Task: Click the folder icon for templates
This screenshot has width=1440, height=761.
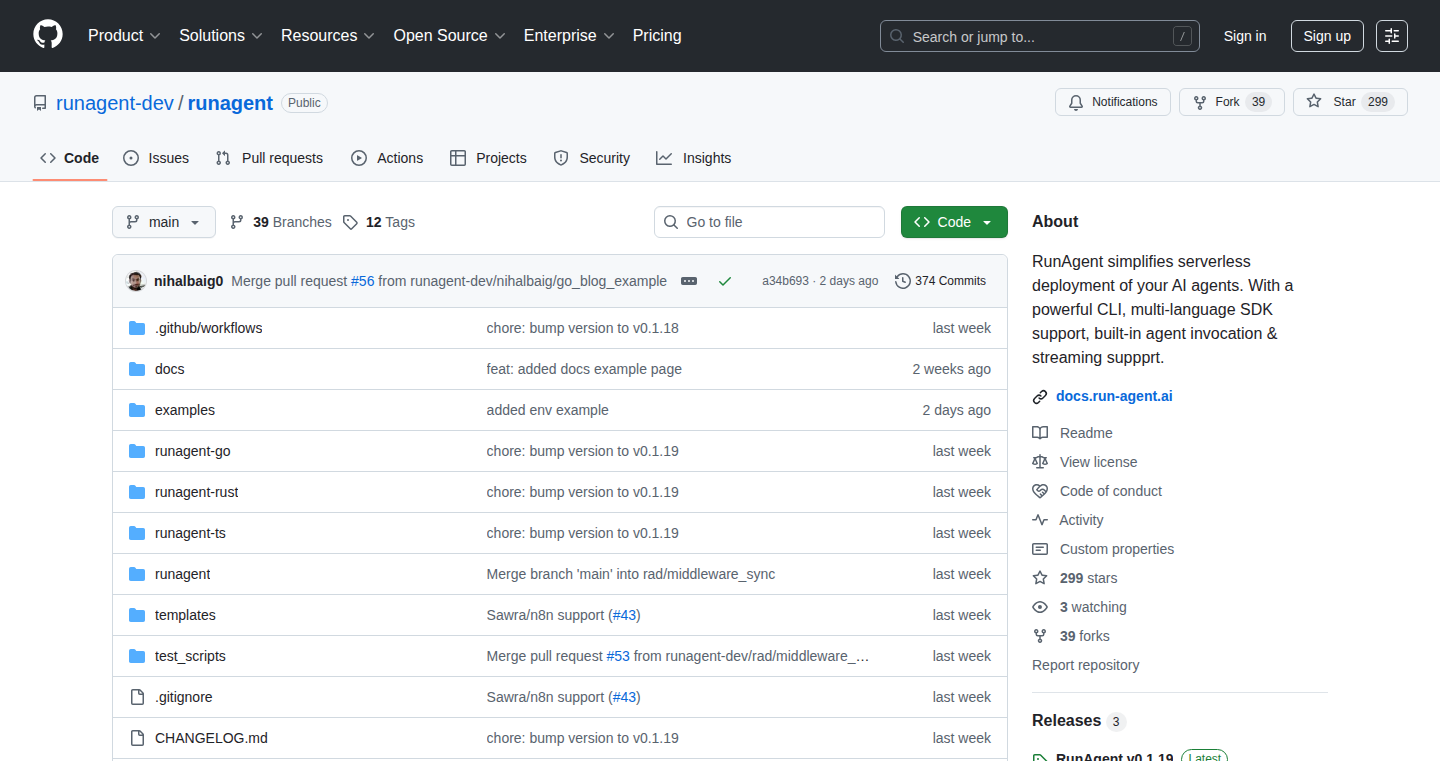Action: (x=137, y=615)
